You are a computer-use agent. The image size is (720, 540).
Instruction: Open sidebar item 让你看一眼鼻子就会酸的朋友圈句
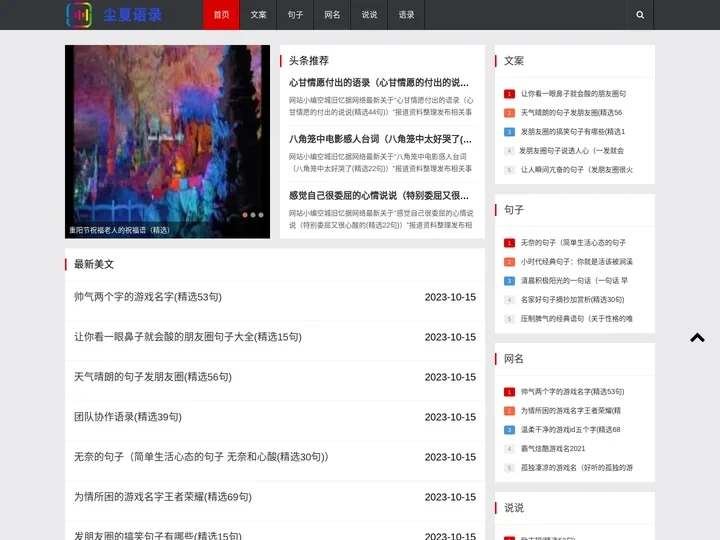573,94
